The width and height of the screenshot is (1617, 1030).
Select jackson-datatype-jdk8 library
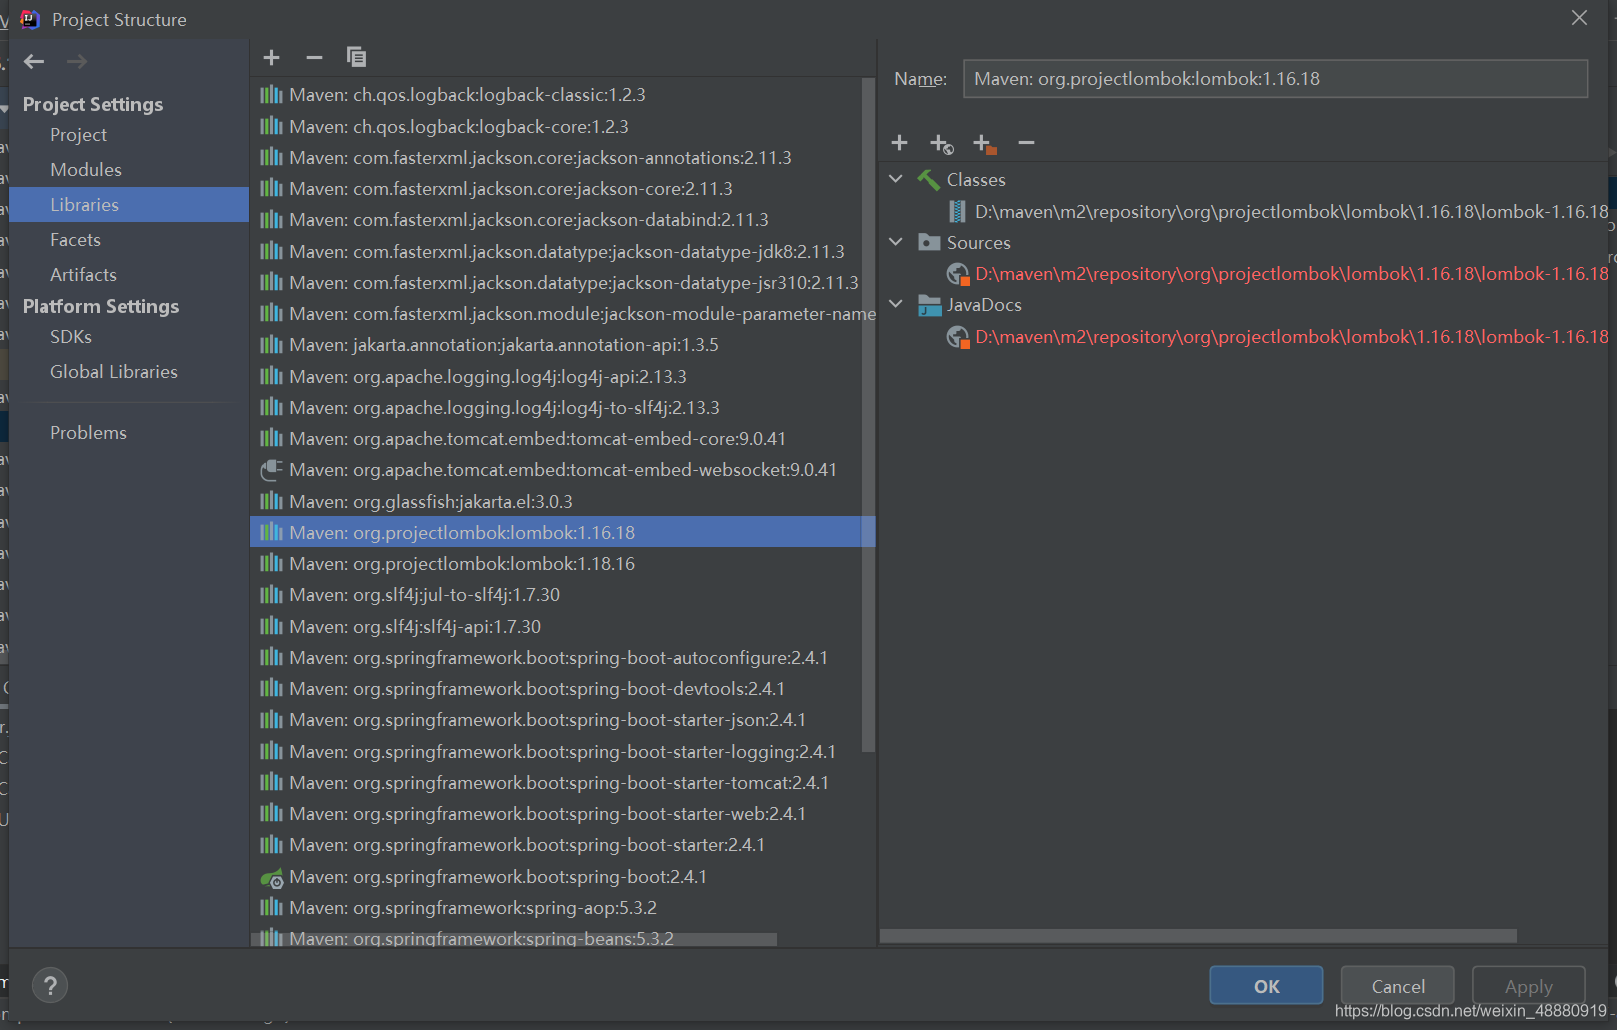tap(562, 252)
